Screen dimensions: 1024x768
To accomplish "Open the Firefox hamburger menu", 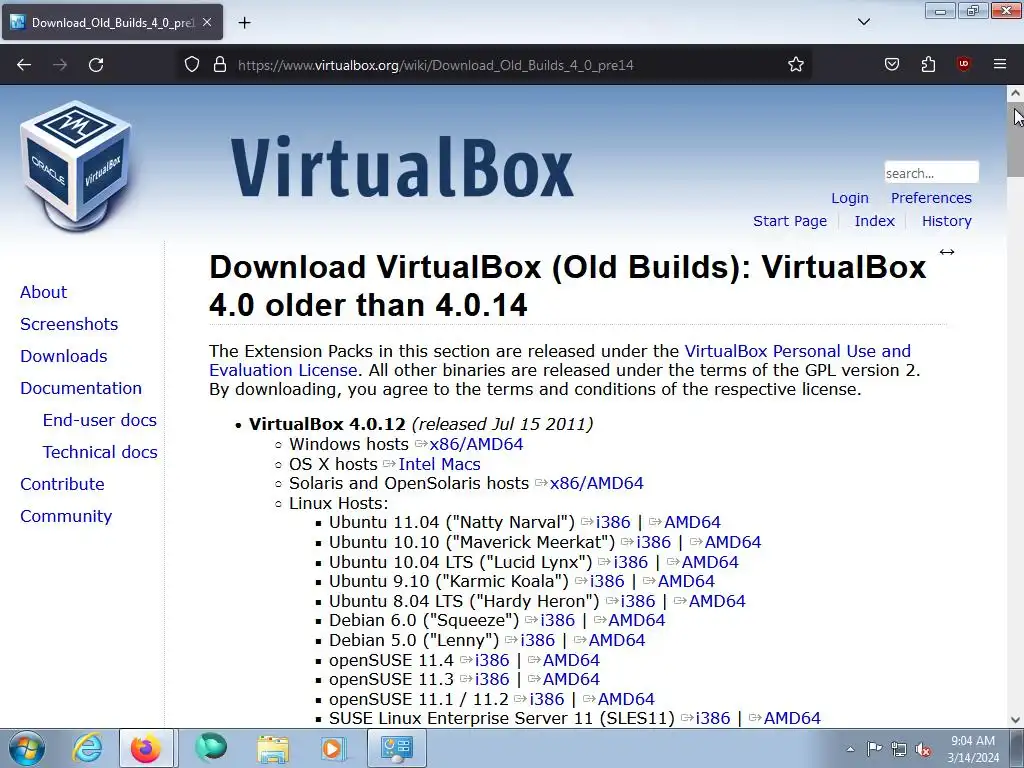I will [1000, 64].
